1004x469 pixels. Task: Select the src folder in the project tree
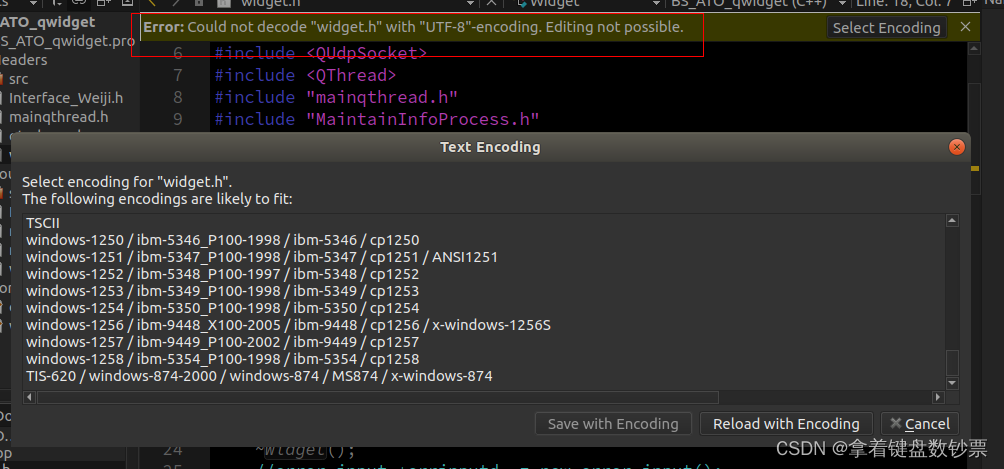(x=18, y=79)
